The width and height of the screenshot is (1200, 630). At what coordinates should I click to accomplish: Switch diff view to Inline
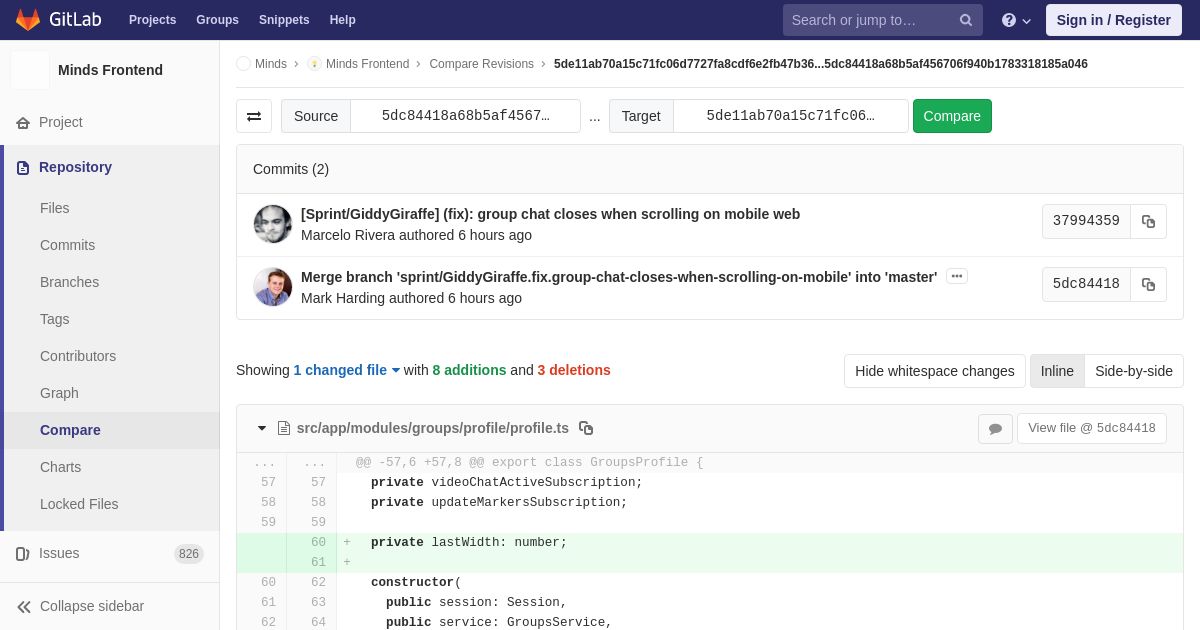pyautogui.click(x=1056, y=371)
